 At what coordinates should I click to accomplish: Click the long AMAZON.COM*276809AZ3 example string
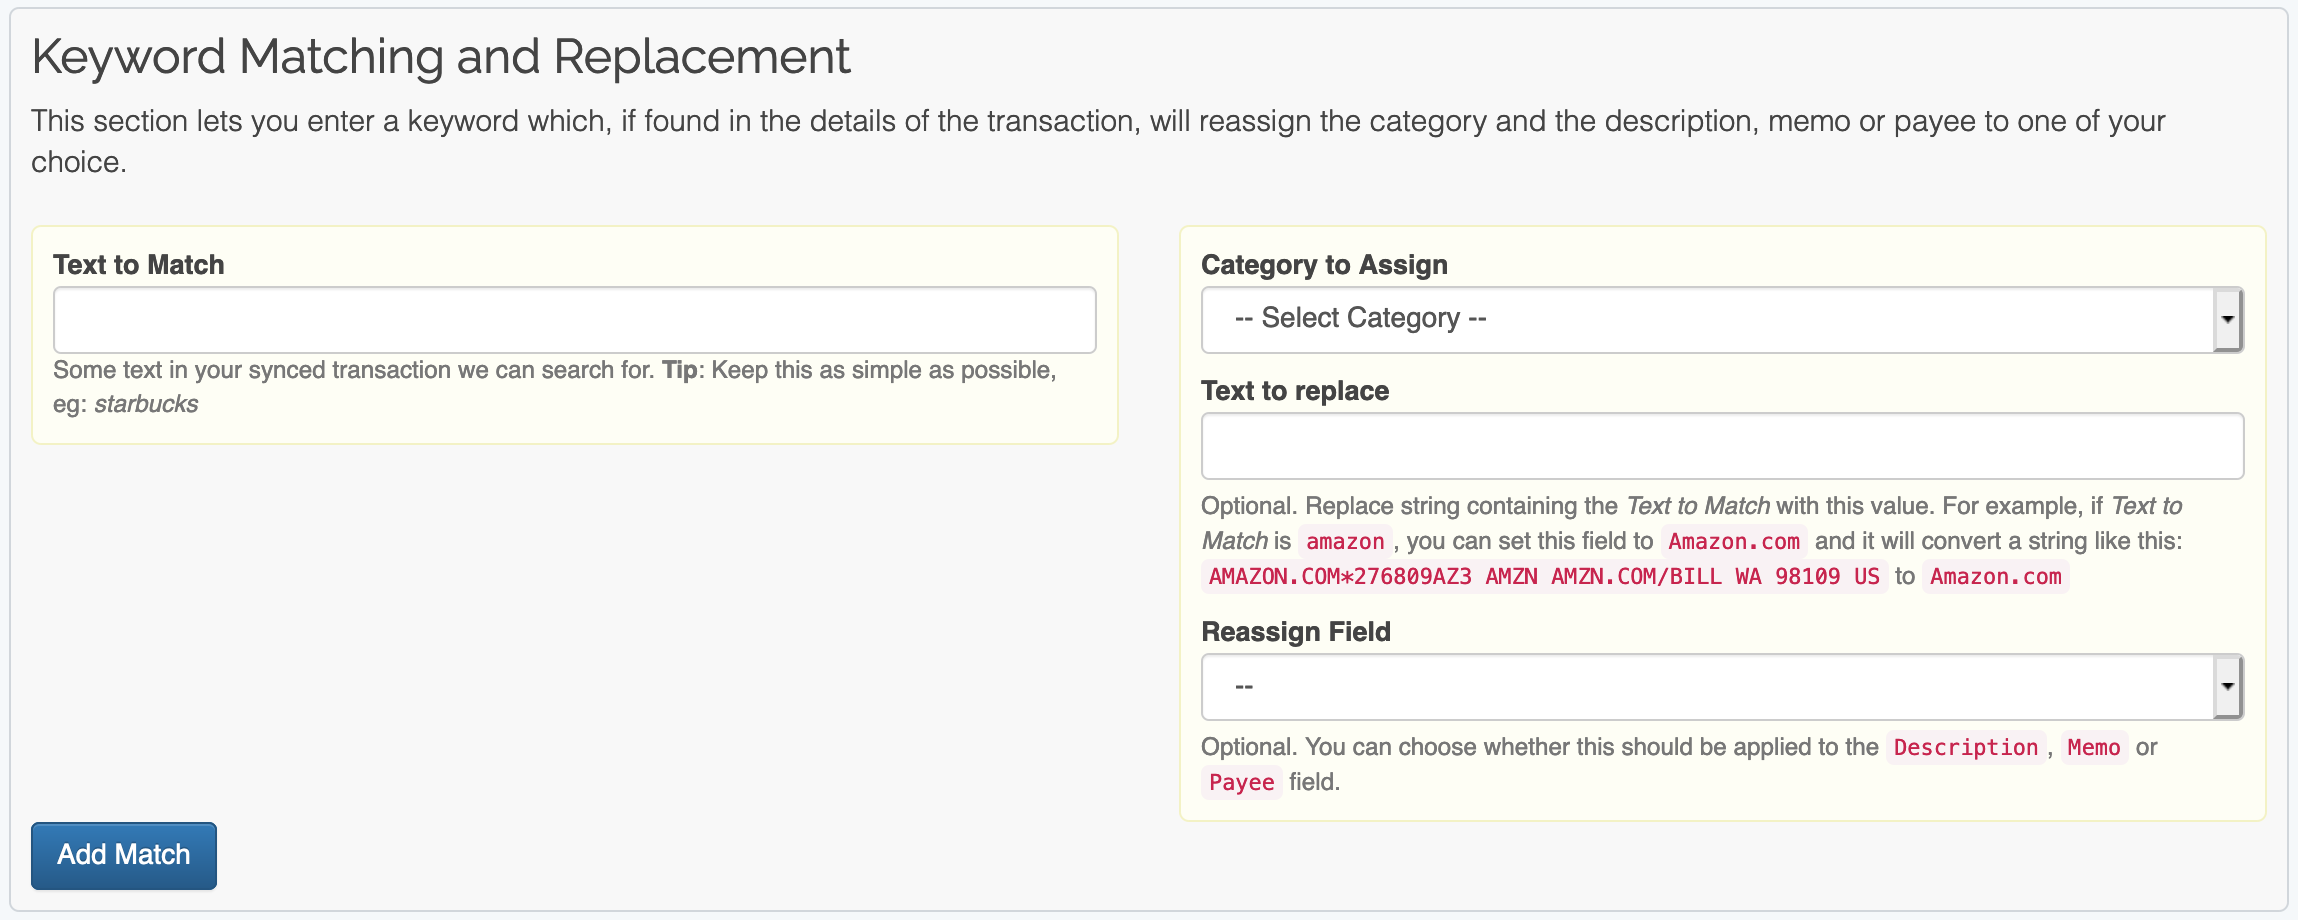click(x=1543, y=577)
